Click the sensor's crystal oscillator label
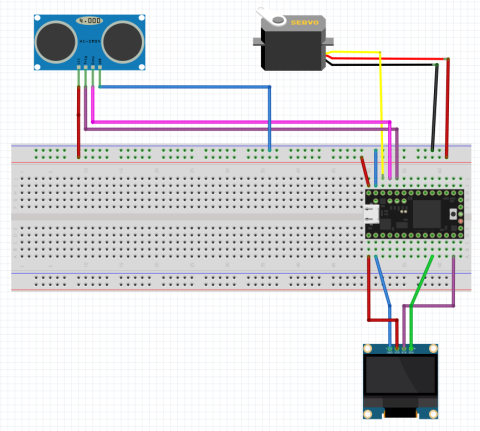The height and width of the screenshot is (431, 480). [89, 21]
